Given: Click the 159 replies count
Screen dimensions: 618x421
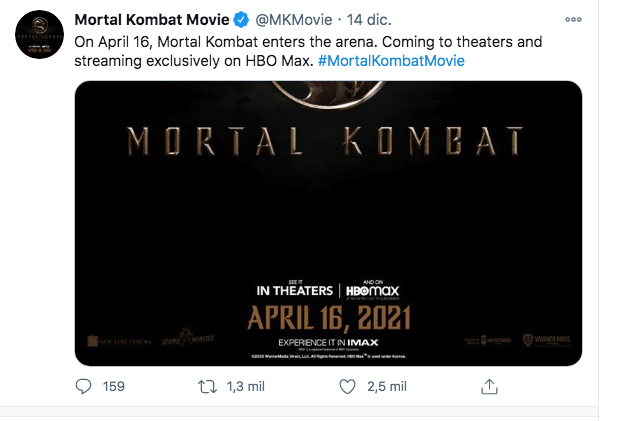Looking at the screenshot, I should 113,386.
